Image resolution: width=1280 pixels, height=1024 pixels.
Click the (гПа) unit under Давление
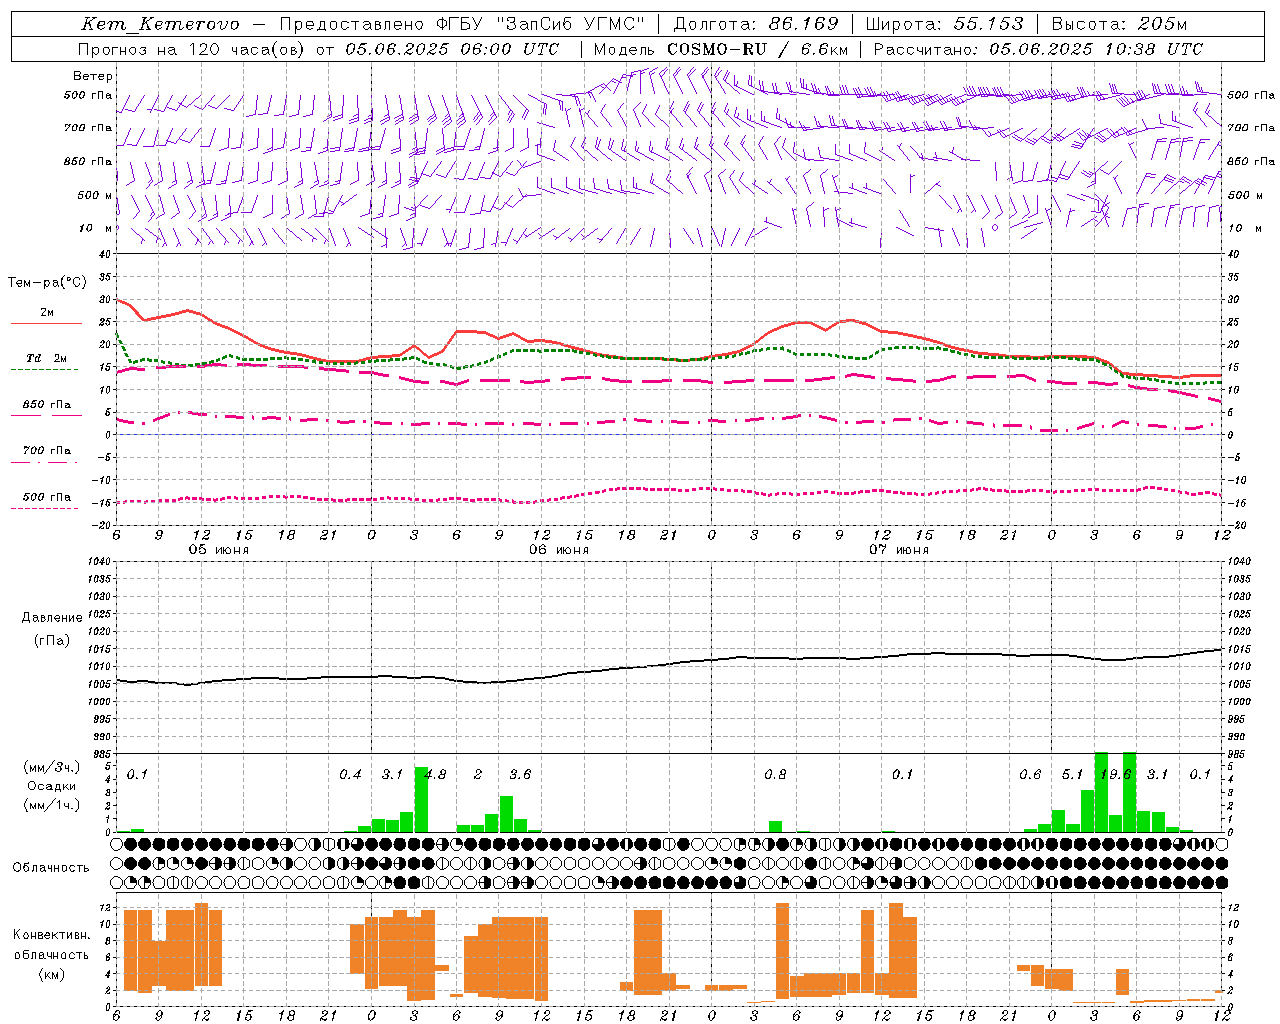pyautogui.click(x=52, y=641)
